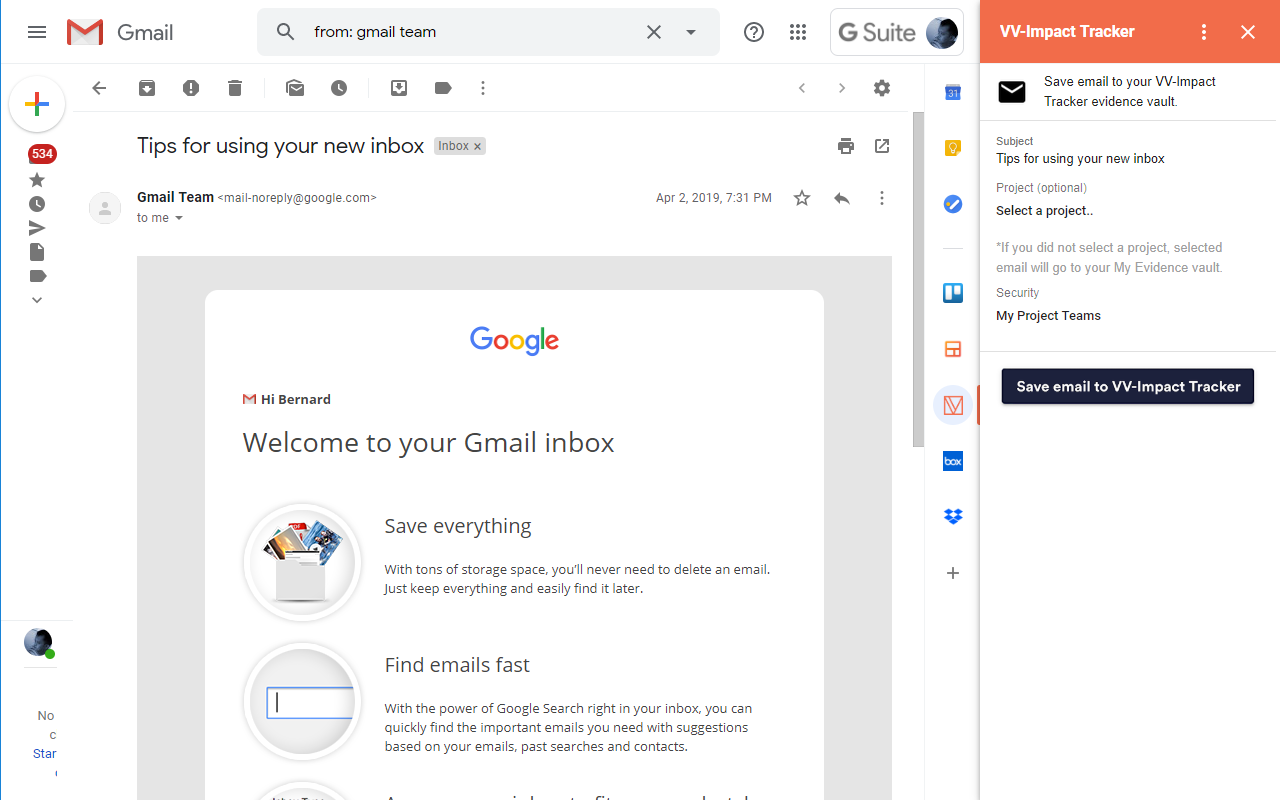Click 'Save email to VV-Impact Tracker' button
The width and height of the screenshot is (1280, 800).
point(1128,387)
